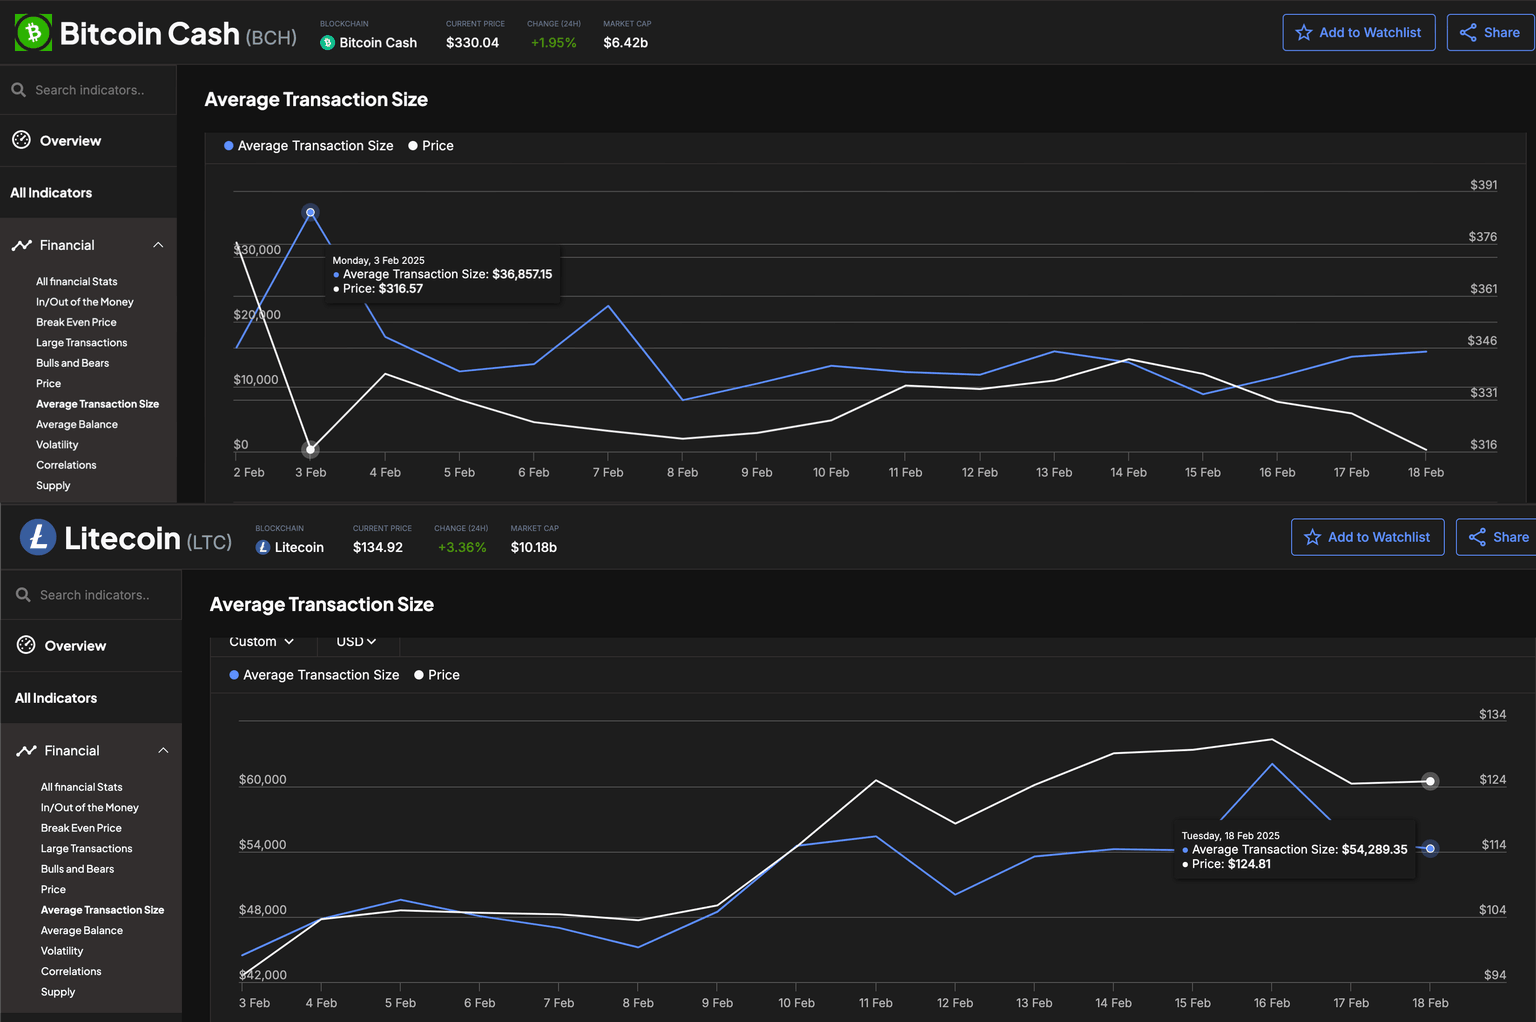
Task: Click the Bitcoin Cash logo icon
Action: pyautogui.click(x=33, y=33)
